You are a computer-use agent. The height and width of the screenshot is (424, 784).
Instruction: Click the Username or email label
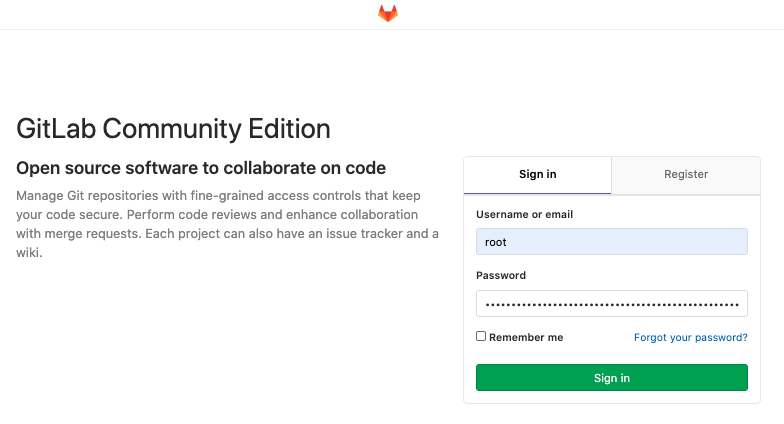(524, 214)
